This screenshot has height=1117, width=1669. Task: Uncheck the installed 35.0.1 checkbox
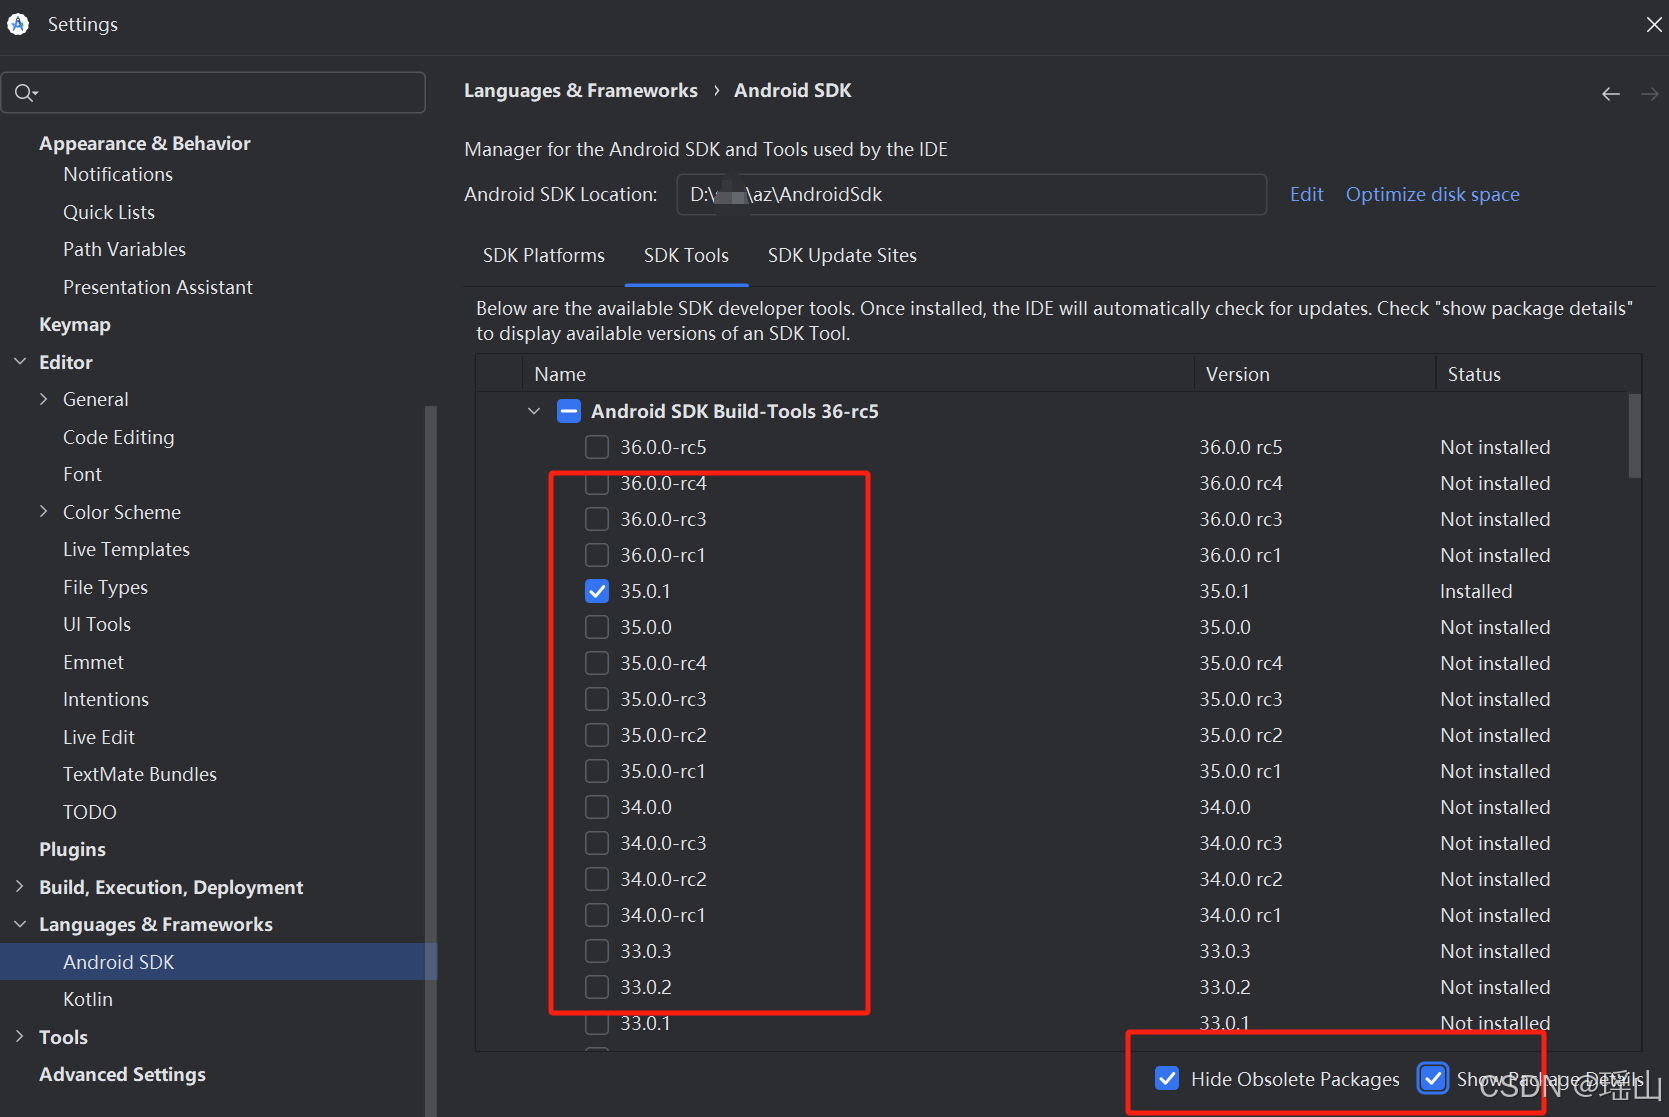[597, 591]
